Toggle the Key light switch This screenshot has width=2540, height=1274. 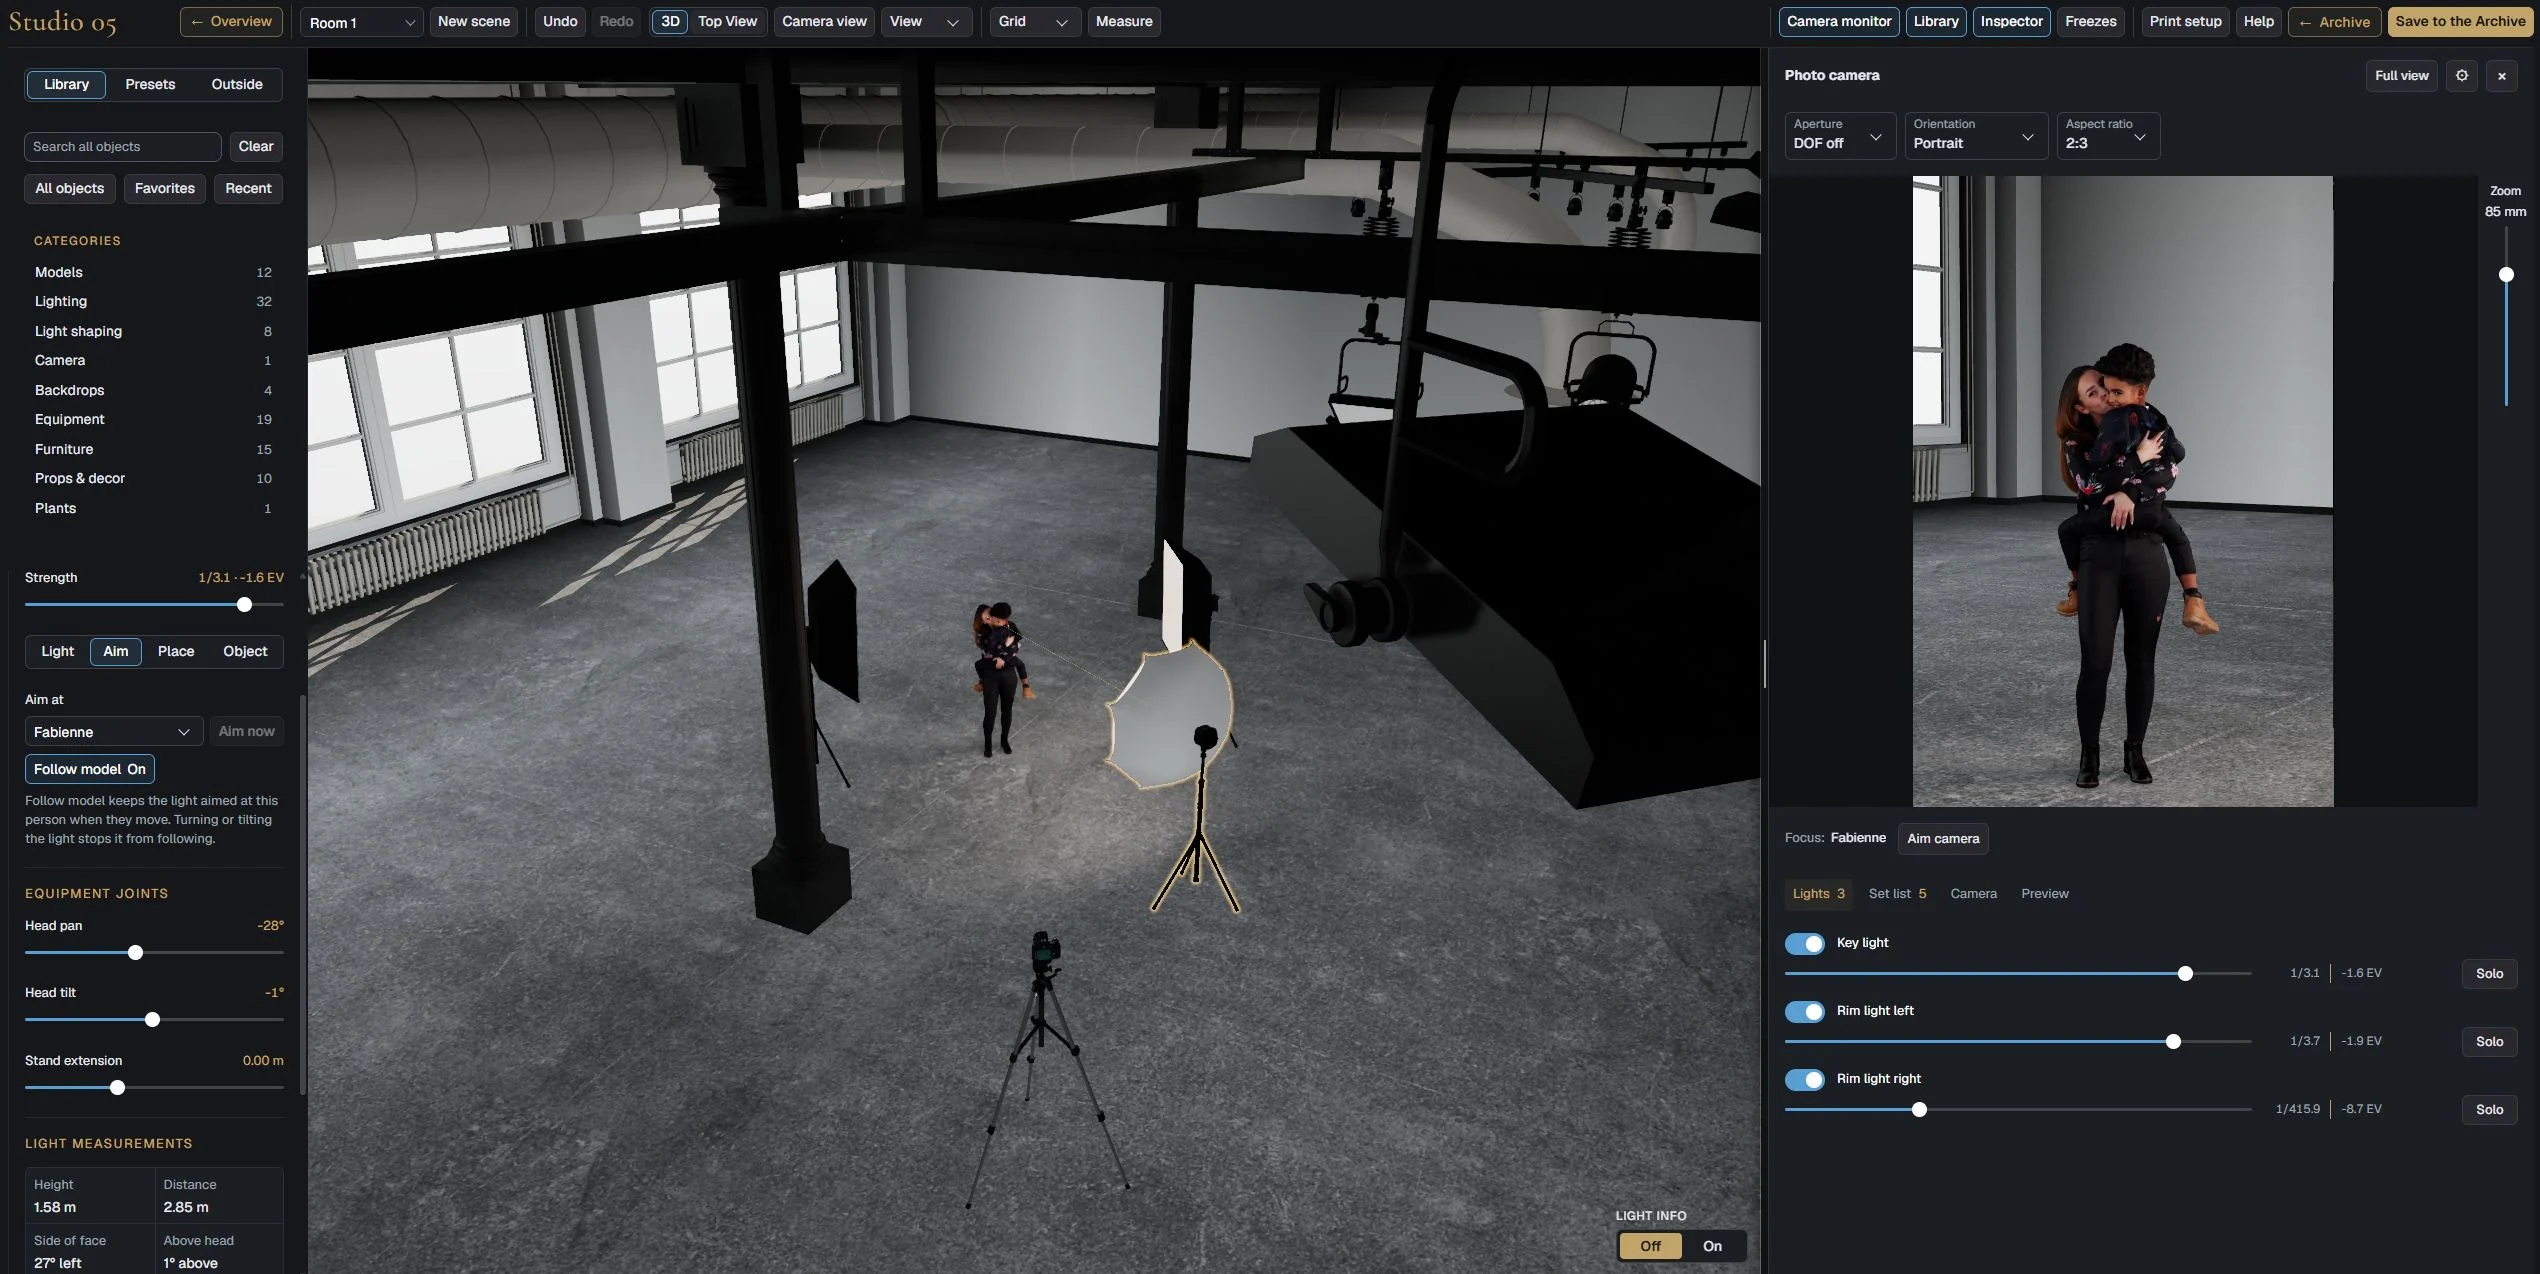[x=1805, y=943]
